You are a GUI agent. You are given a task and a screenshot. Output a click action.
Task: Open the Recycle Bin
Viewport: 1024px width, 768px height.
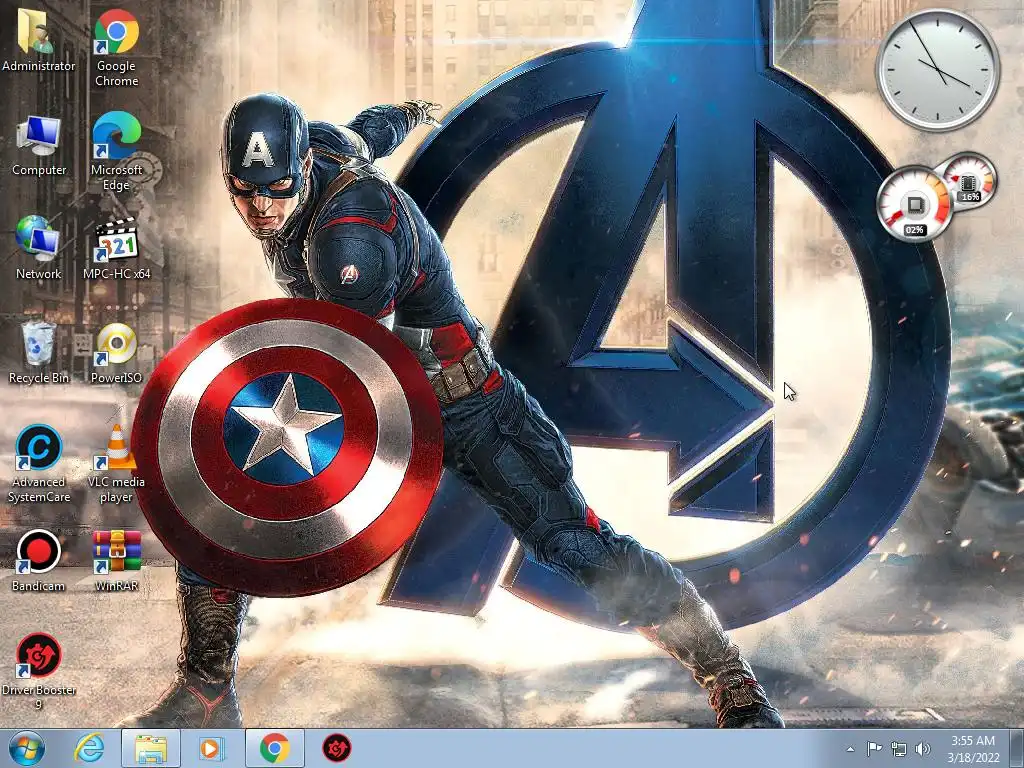click(x=39, y=353)
